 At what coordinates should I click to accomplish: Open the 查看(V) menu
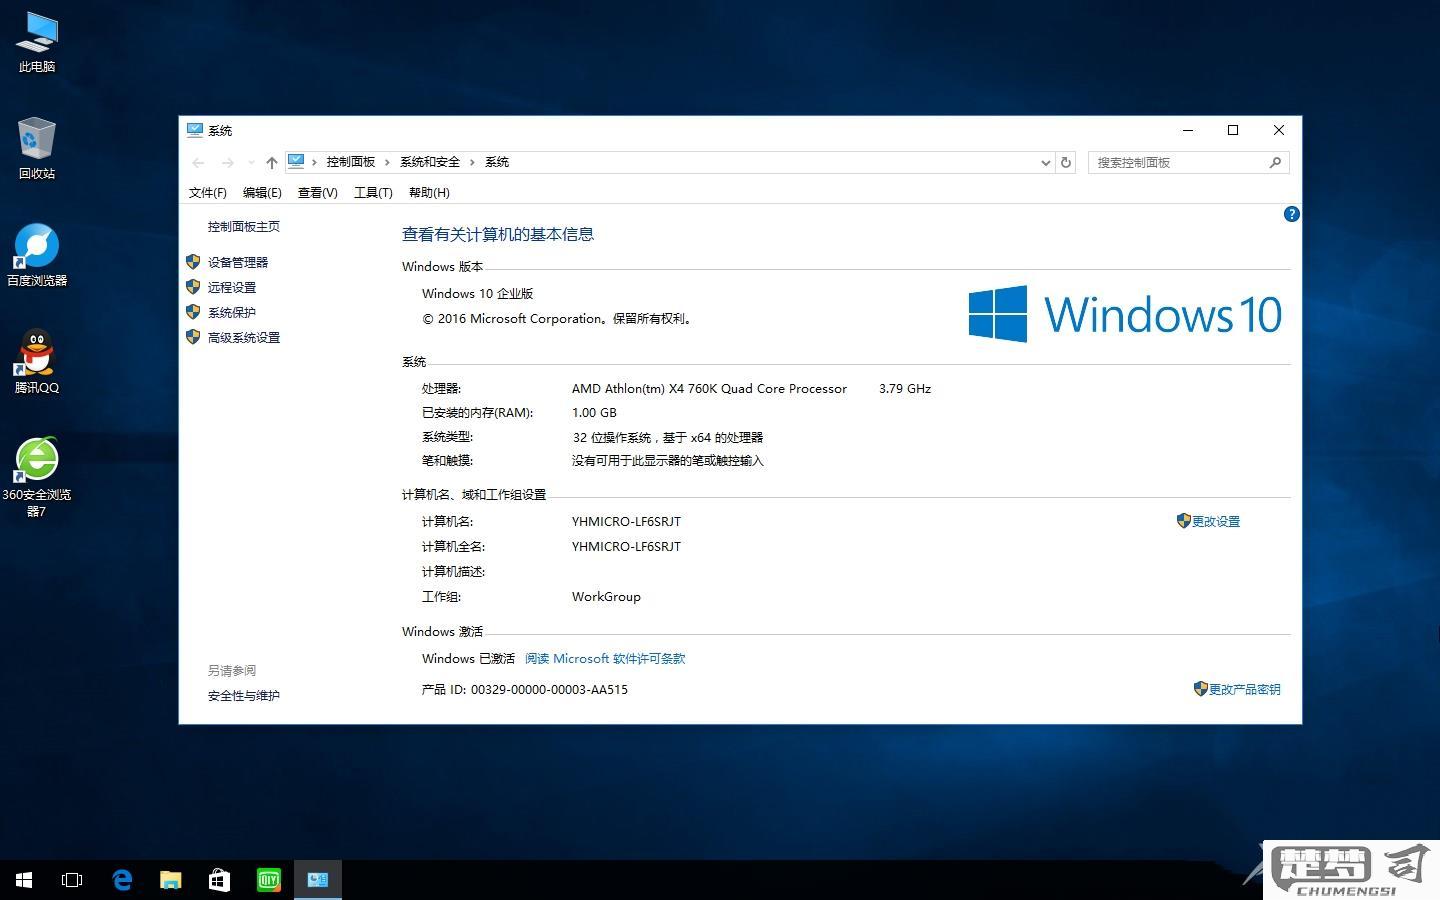click(318, 193)
